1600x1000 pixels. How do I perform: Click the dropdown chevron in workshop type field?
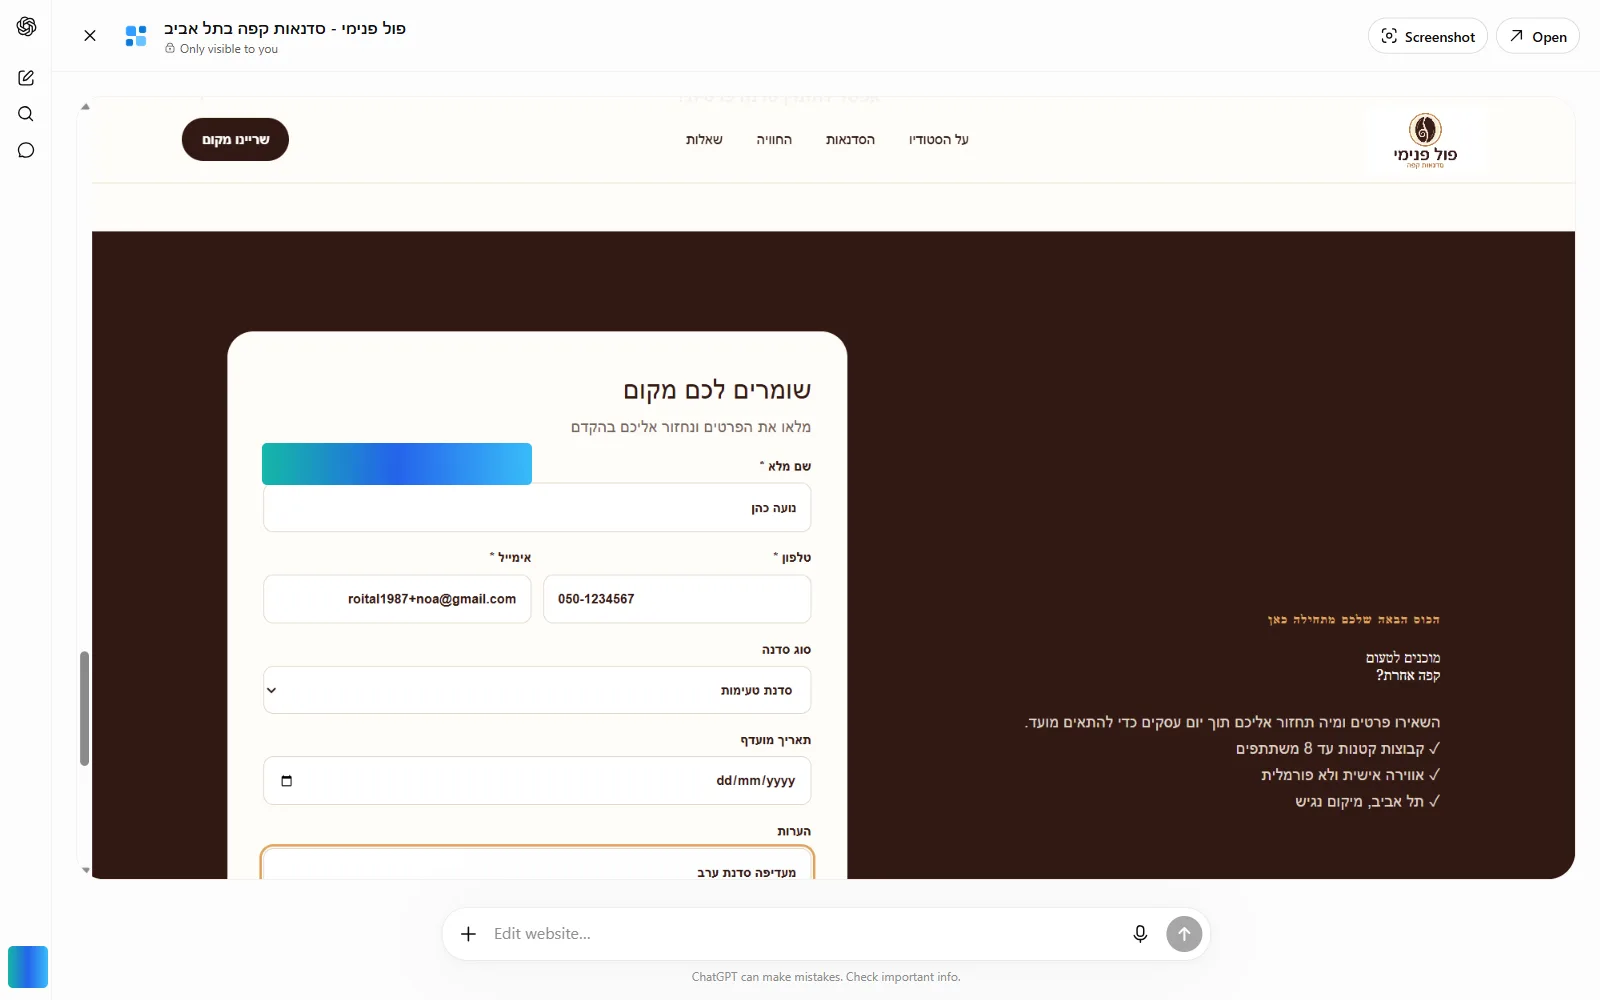(271, 690)
